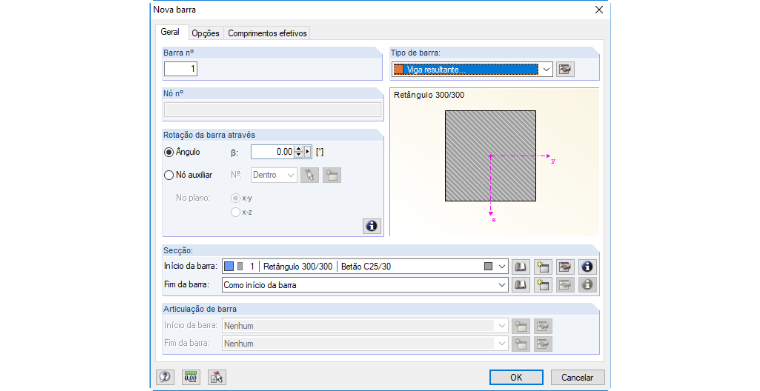Click the Cancelar button
This screenshot has height=391, width=760.
click(x=577, y=377)
